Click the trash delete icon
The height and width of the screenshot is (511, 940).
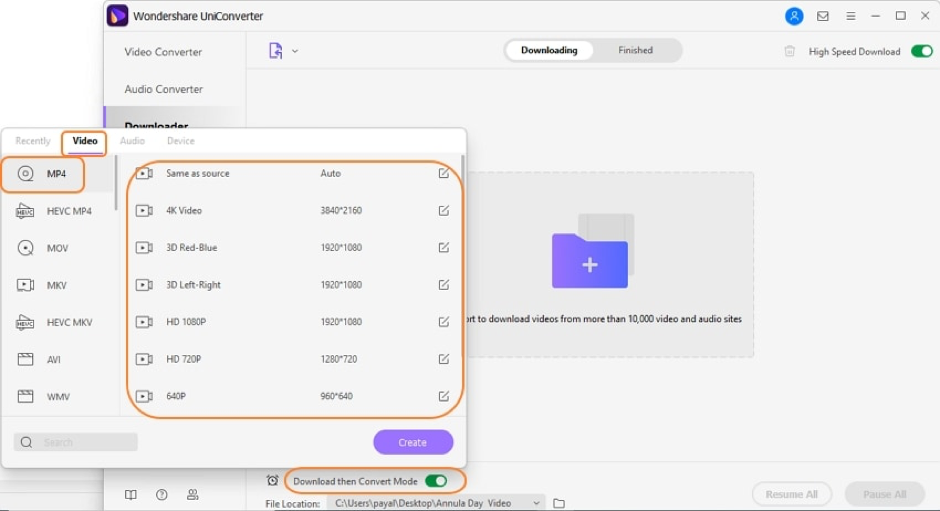pos(790,51)
